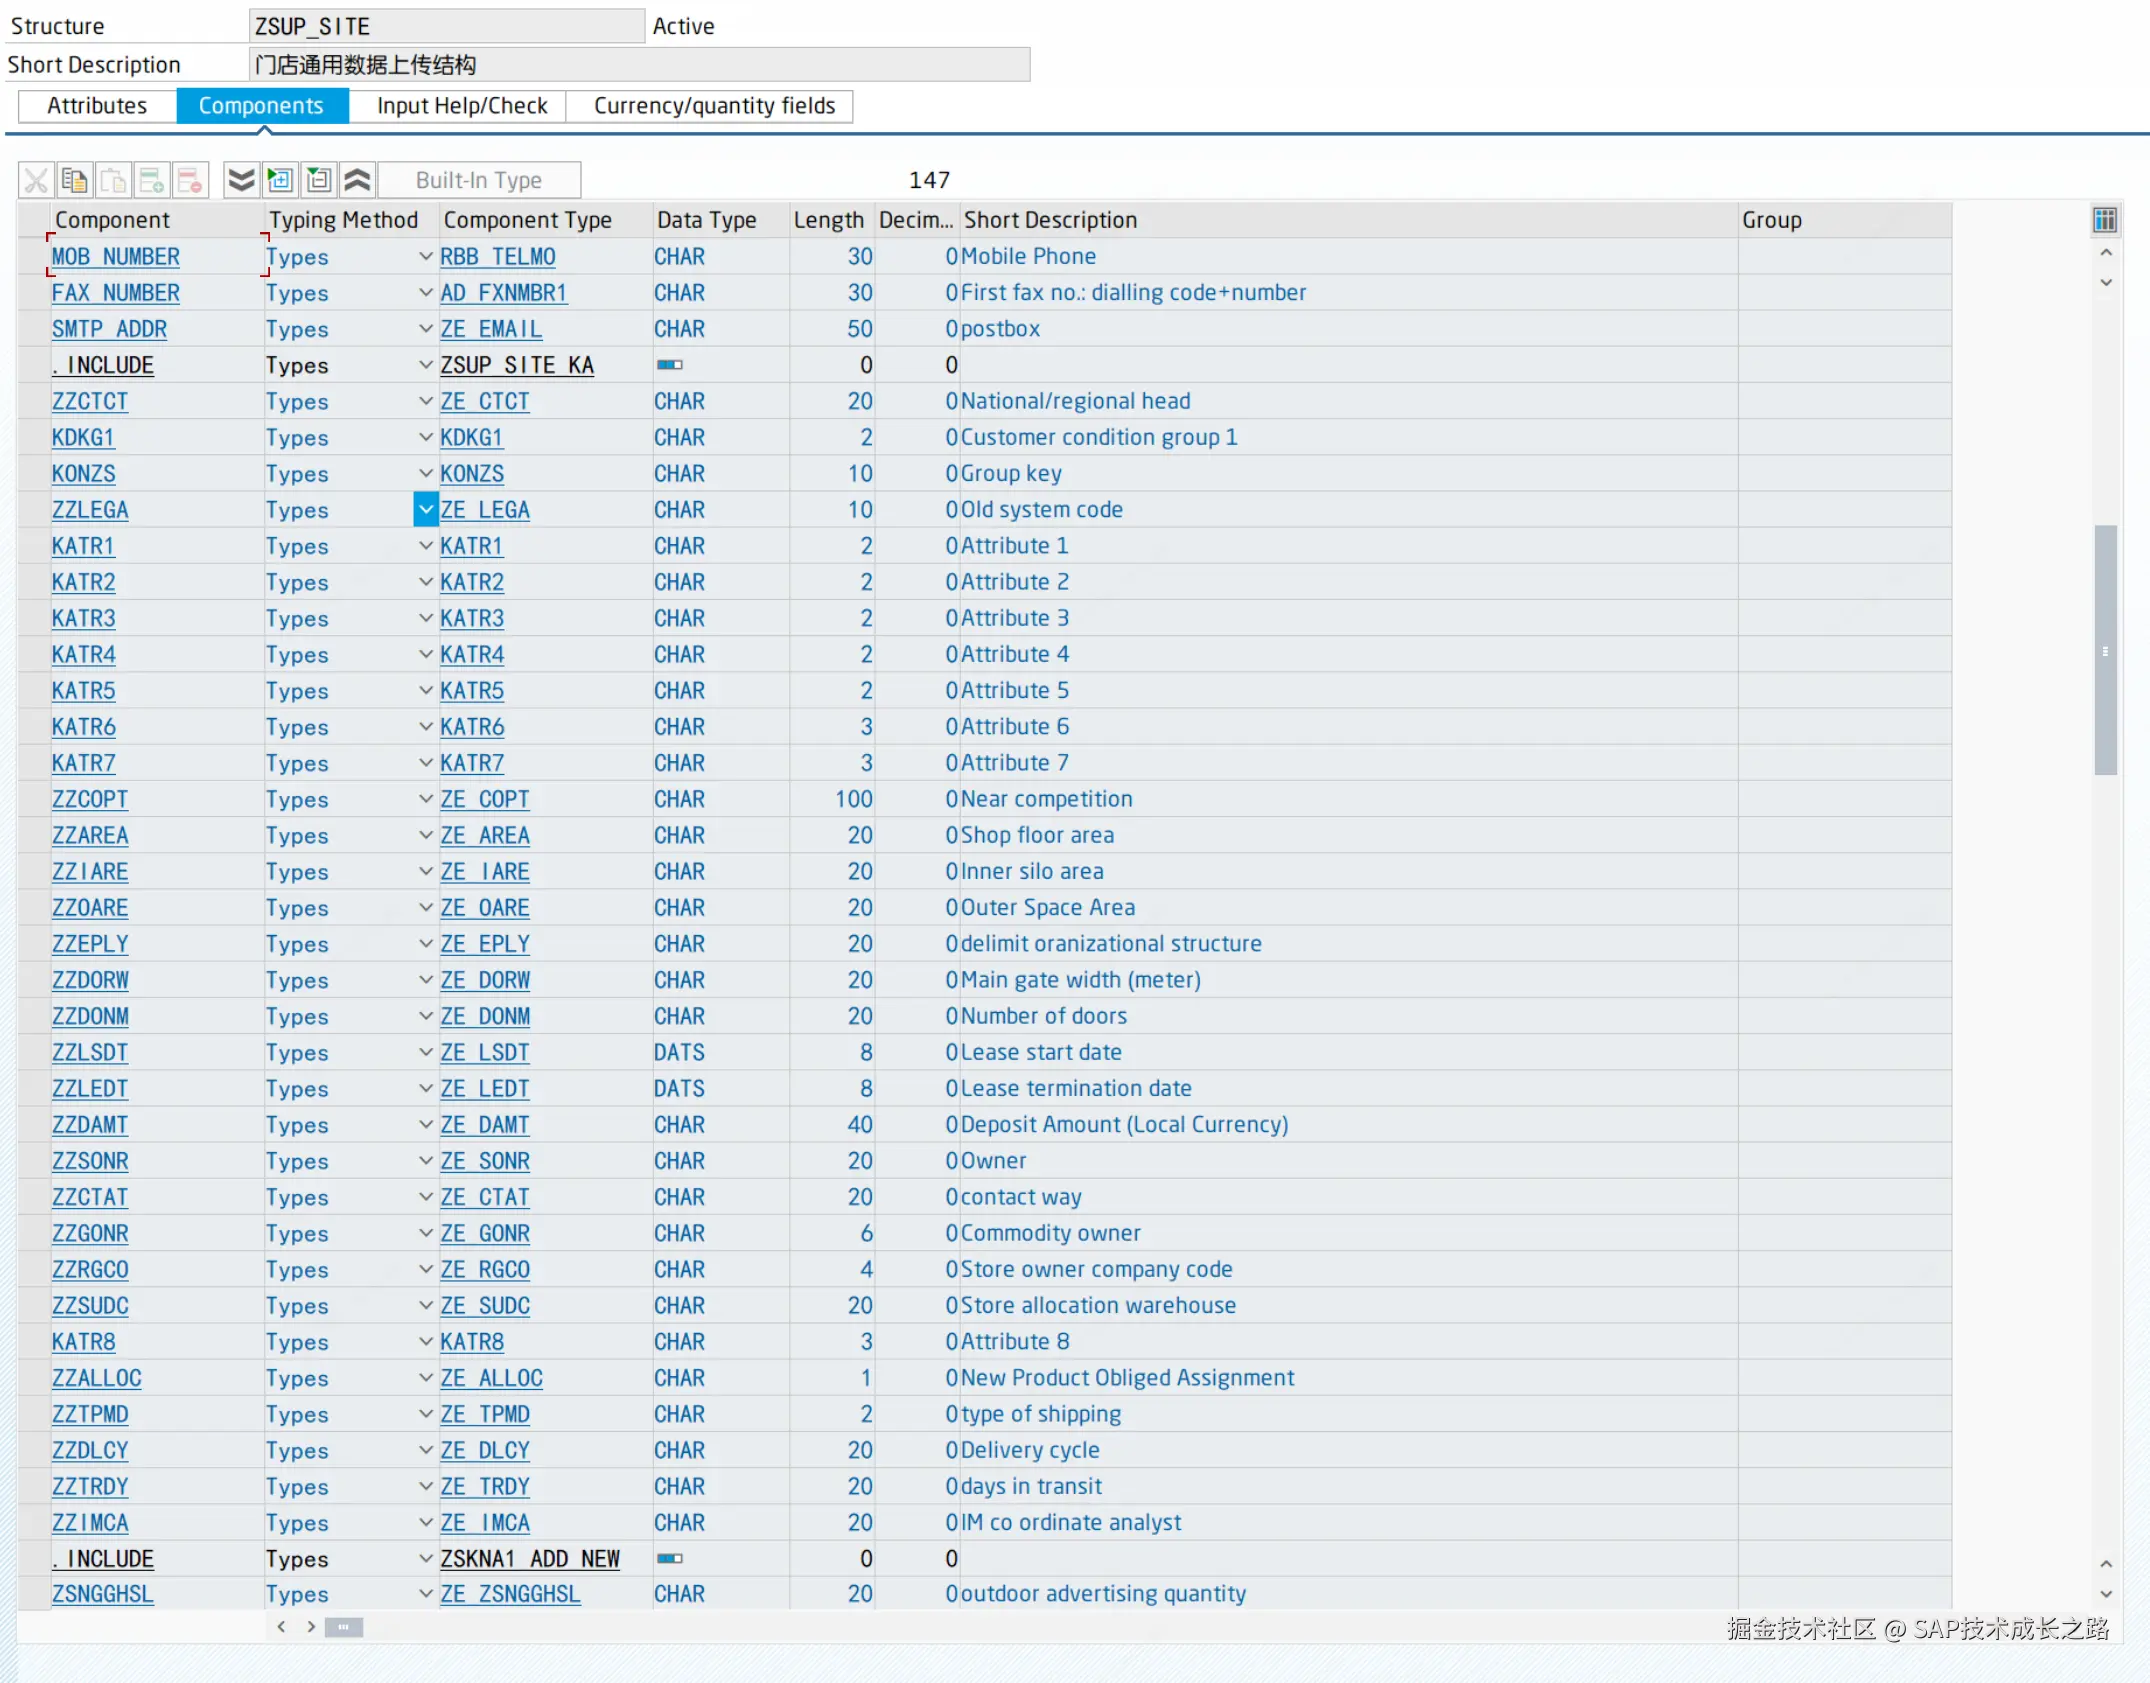
Task: Click the vertical scrollbar thumb
Action: coord(2105,650)
